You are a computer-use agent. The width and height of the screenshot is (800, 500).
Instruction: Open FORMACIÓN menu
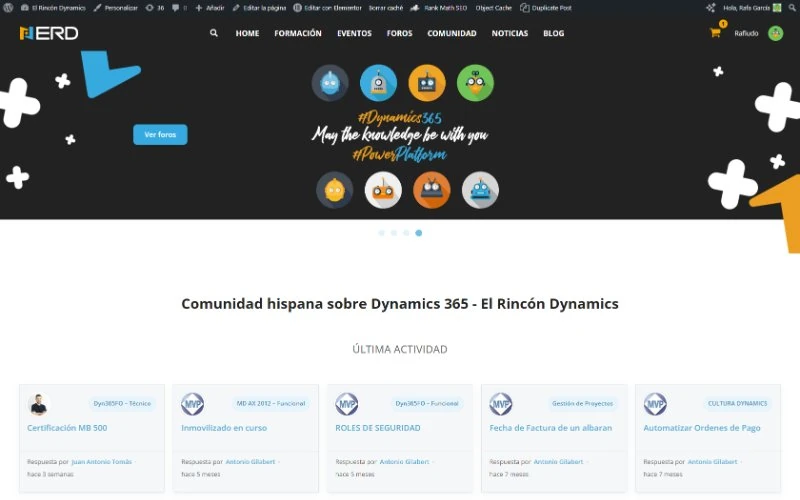pyautogui.click(x=298, y=33)
